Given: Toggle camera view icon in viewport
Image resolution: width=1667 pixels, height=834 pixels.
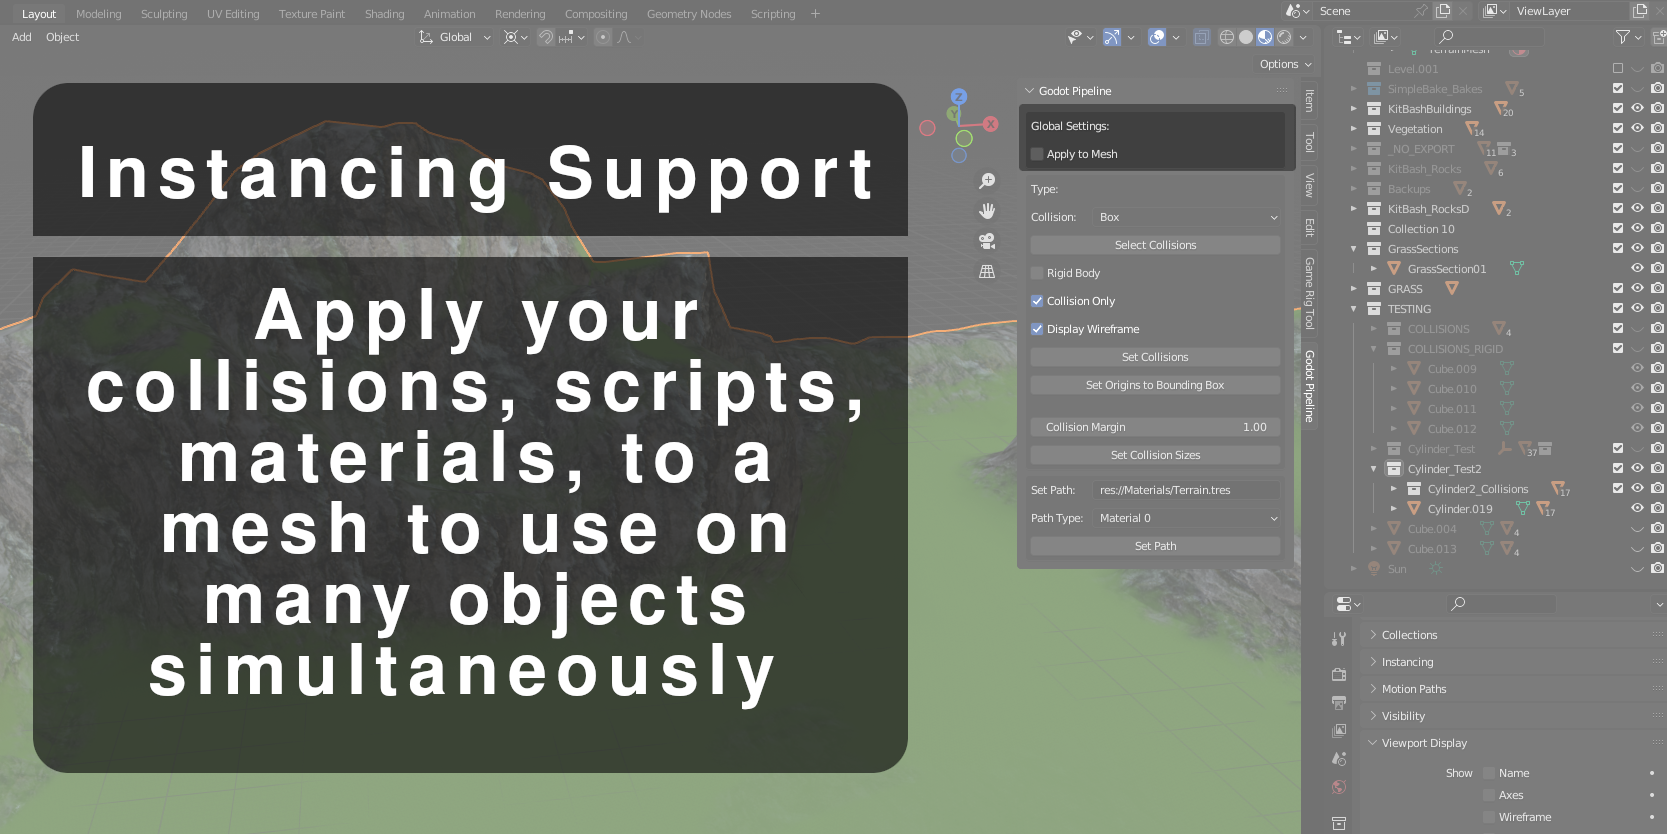Looking at the screenshot, I should pyautogui.click(x=987, y=241).
